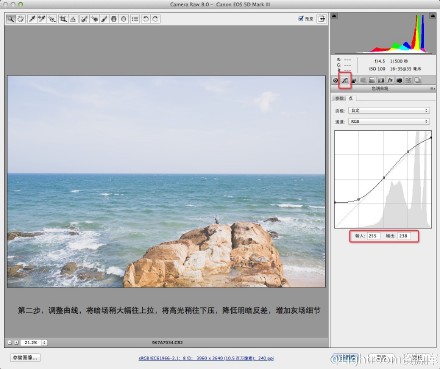Toggle shadow clipping warning in histogram
This screenshot has width=440, height=369.
coord(334,16)
